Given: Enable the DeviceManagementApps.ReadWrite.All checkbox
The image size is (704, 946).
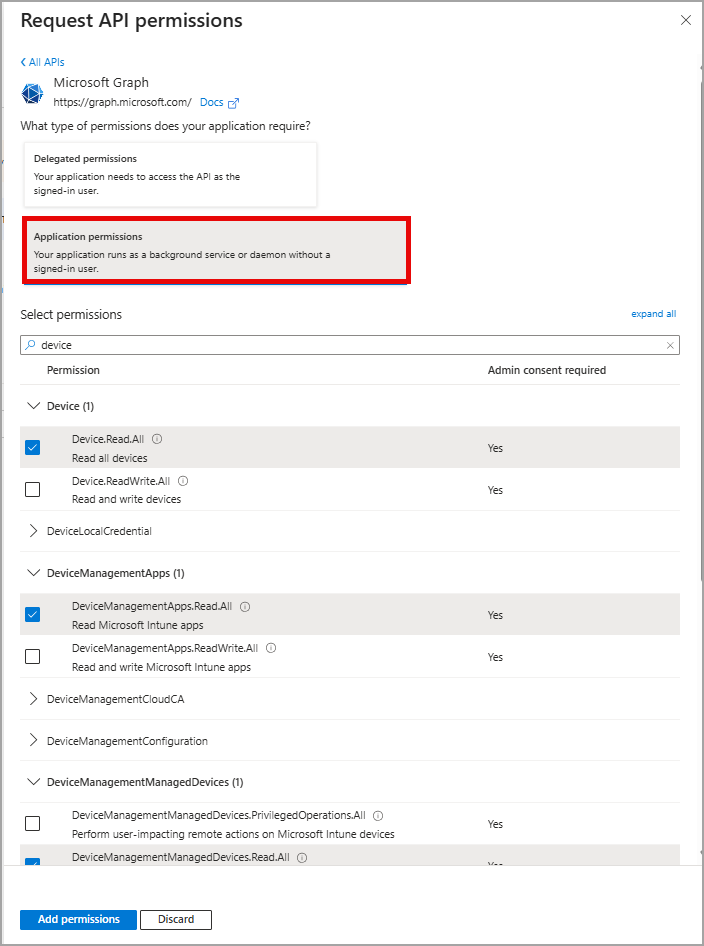Looking at the screenshot, I should (32, 656).
